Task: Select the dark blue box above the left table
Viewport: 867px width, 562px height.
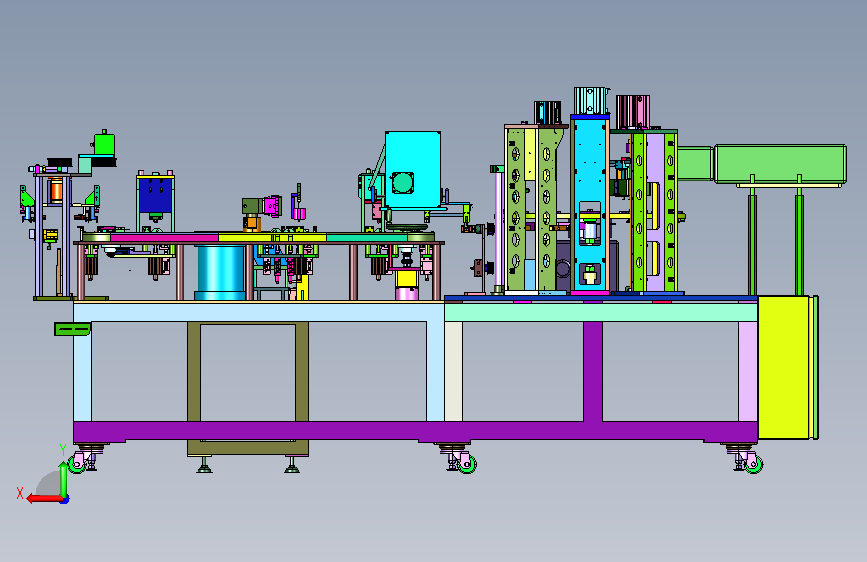Action: click(155, 195)
